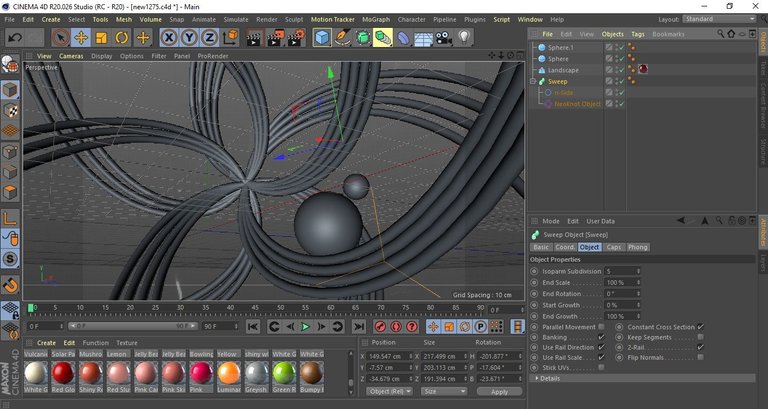Toggle Use Rail Direction checkbox
The width and height of the screenshot is (768, 409).
(x=601, y=347)
